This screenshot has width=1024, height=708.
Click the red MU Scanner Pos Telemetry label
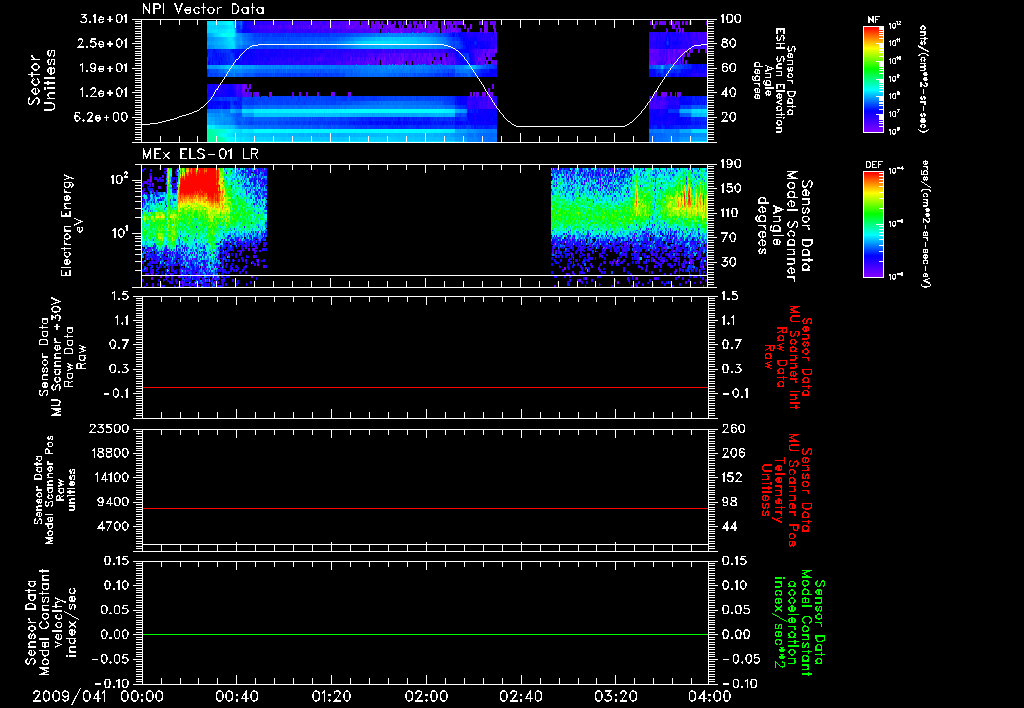786,490
